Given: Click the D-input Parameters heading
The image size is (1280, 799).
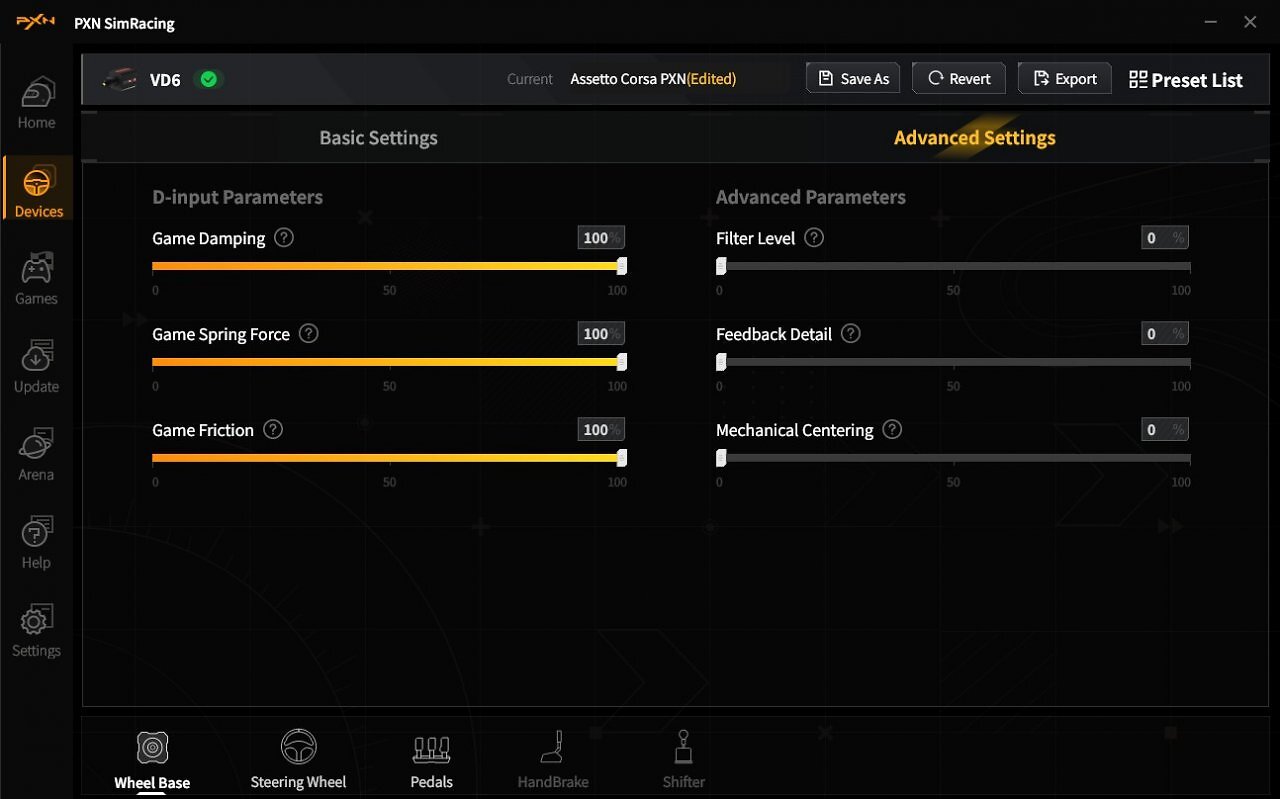Looking at the screenshot, I should coord(237,197).
